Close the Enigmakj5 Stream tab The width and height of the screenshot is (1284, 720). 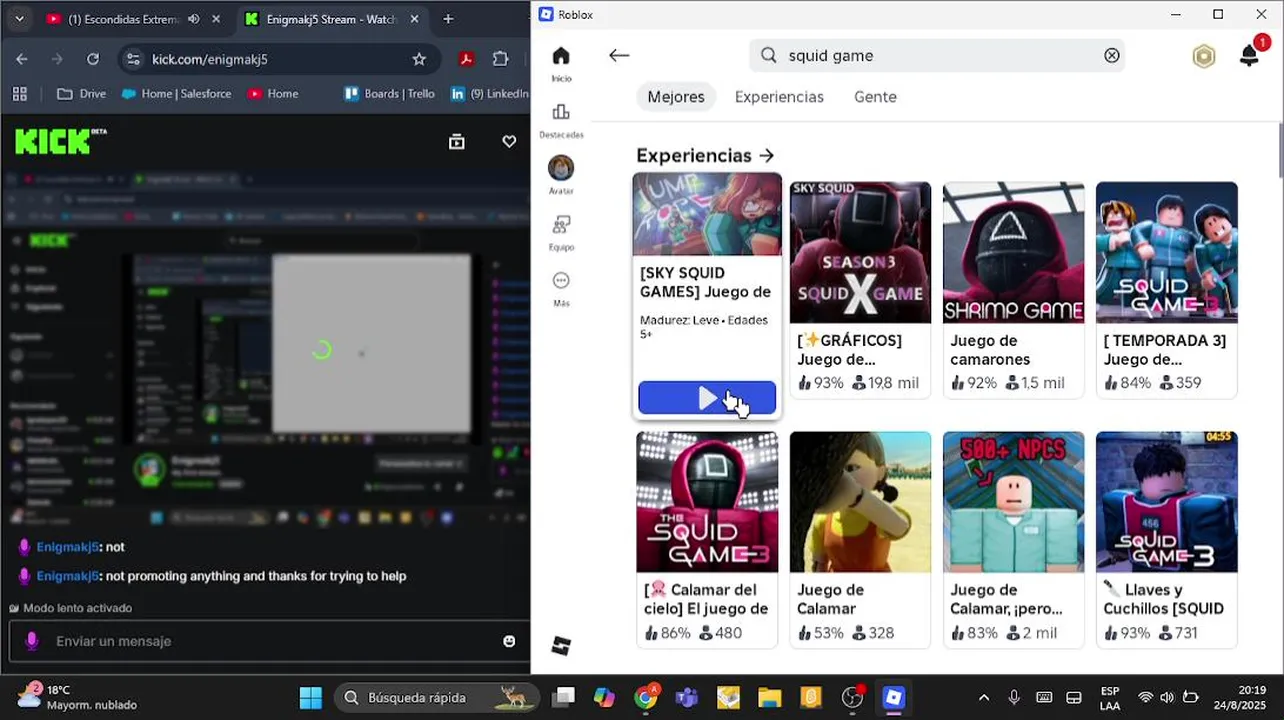[x=413, y=19]
